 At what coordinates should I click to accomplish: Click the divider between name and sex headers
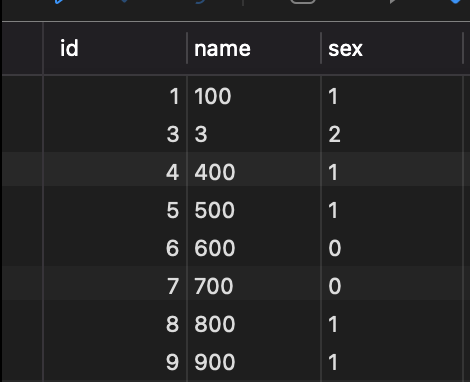point(321,48)
